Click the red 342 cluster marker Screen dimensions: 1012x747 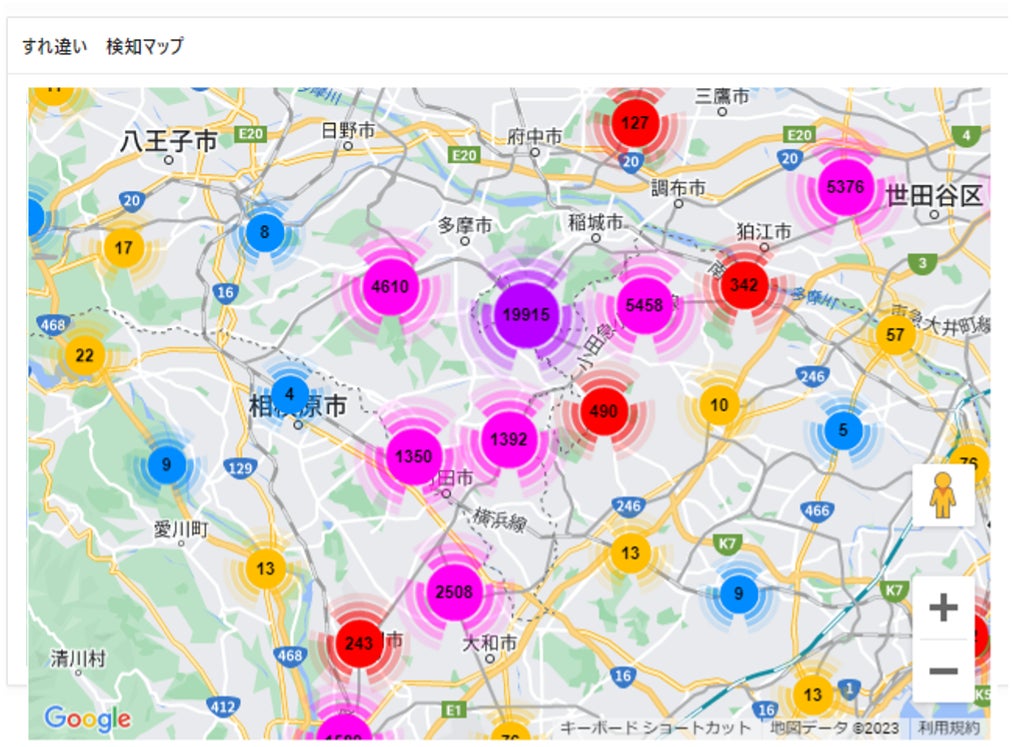click(x=744, y=284)
